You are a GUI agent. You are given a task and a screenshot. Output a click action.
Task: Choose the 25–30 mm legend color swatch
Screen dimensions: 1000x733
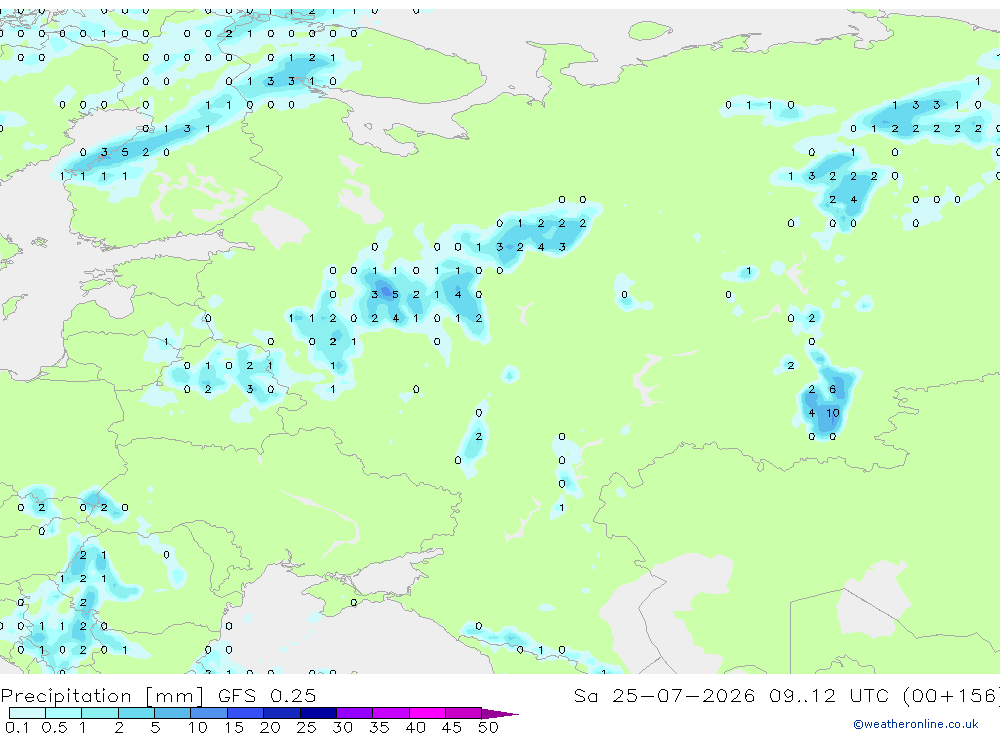(318, 713)
